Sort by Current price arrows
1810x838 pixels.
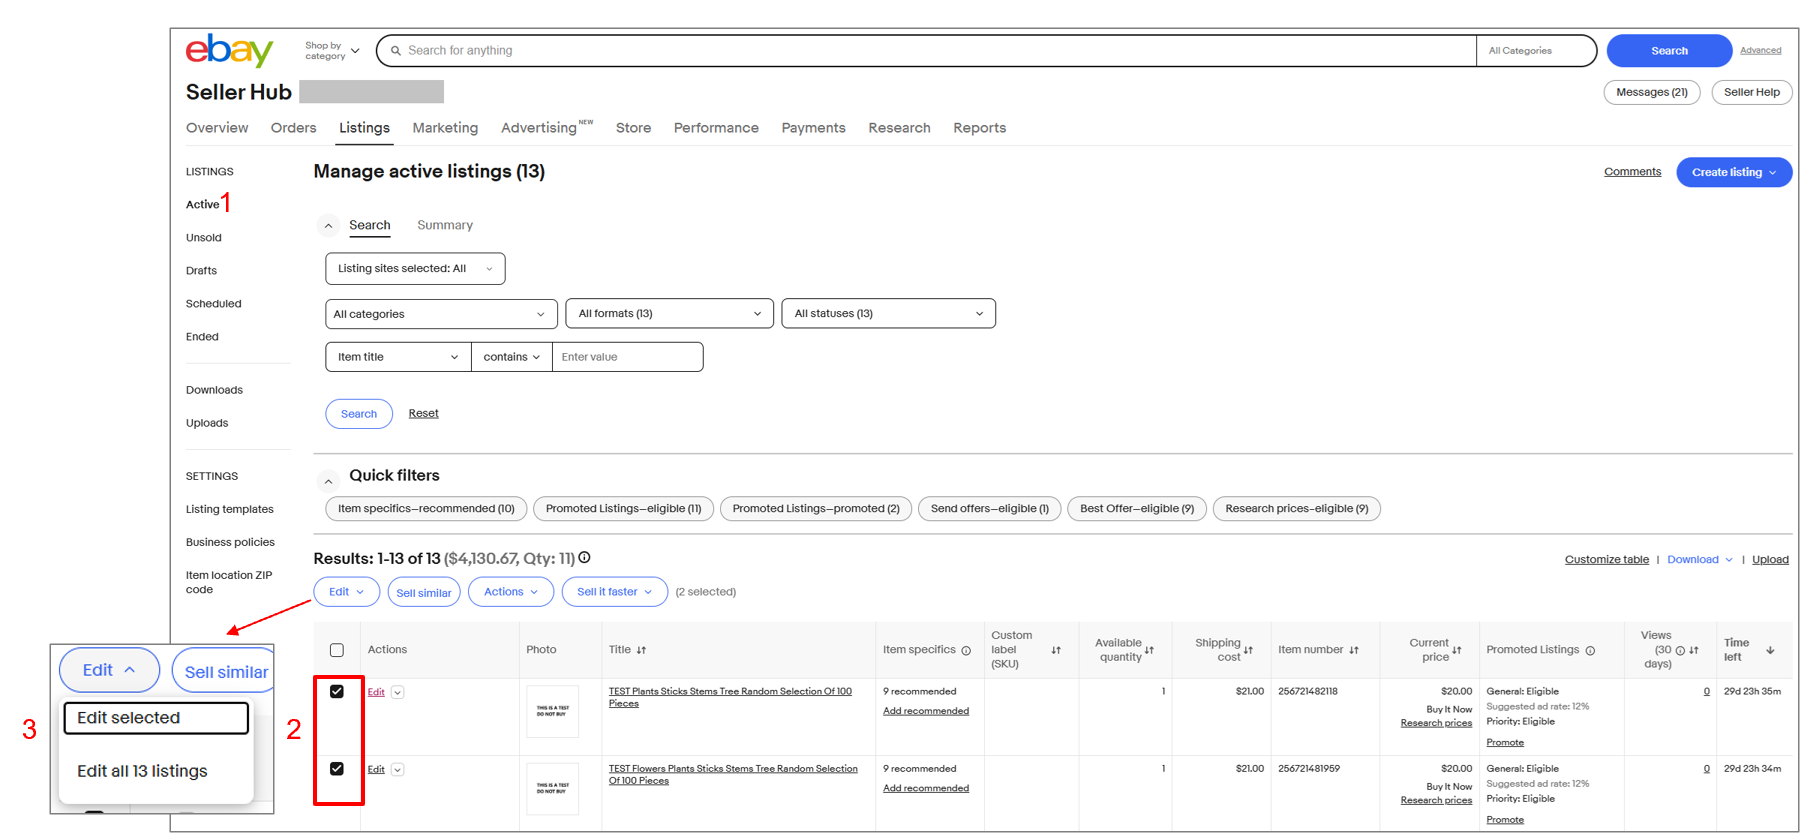[x=1457, y=650]
